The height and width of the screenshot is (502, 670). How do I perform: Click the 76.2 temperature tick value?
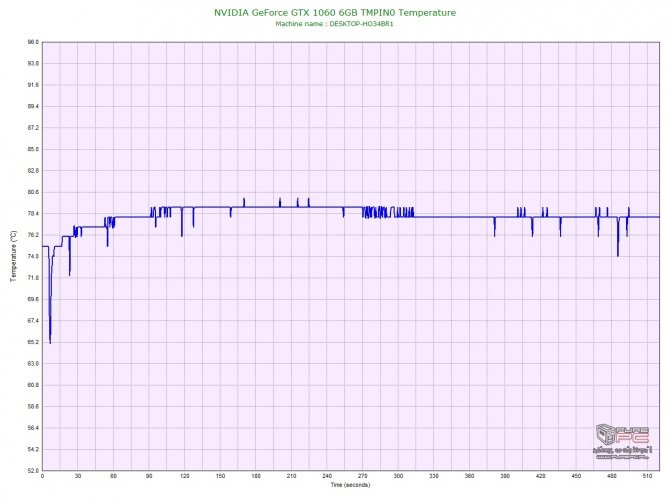[x=33, y=235]
